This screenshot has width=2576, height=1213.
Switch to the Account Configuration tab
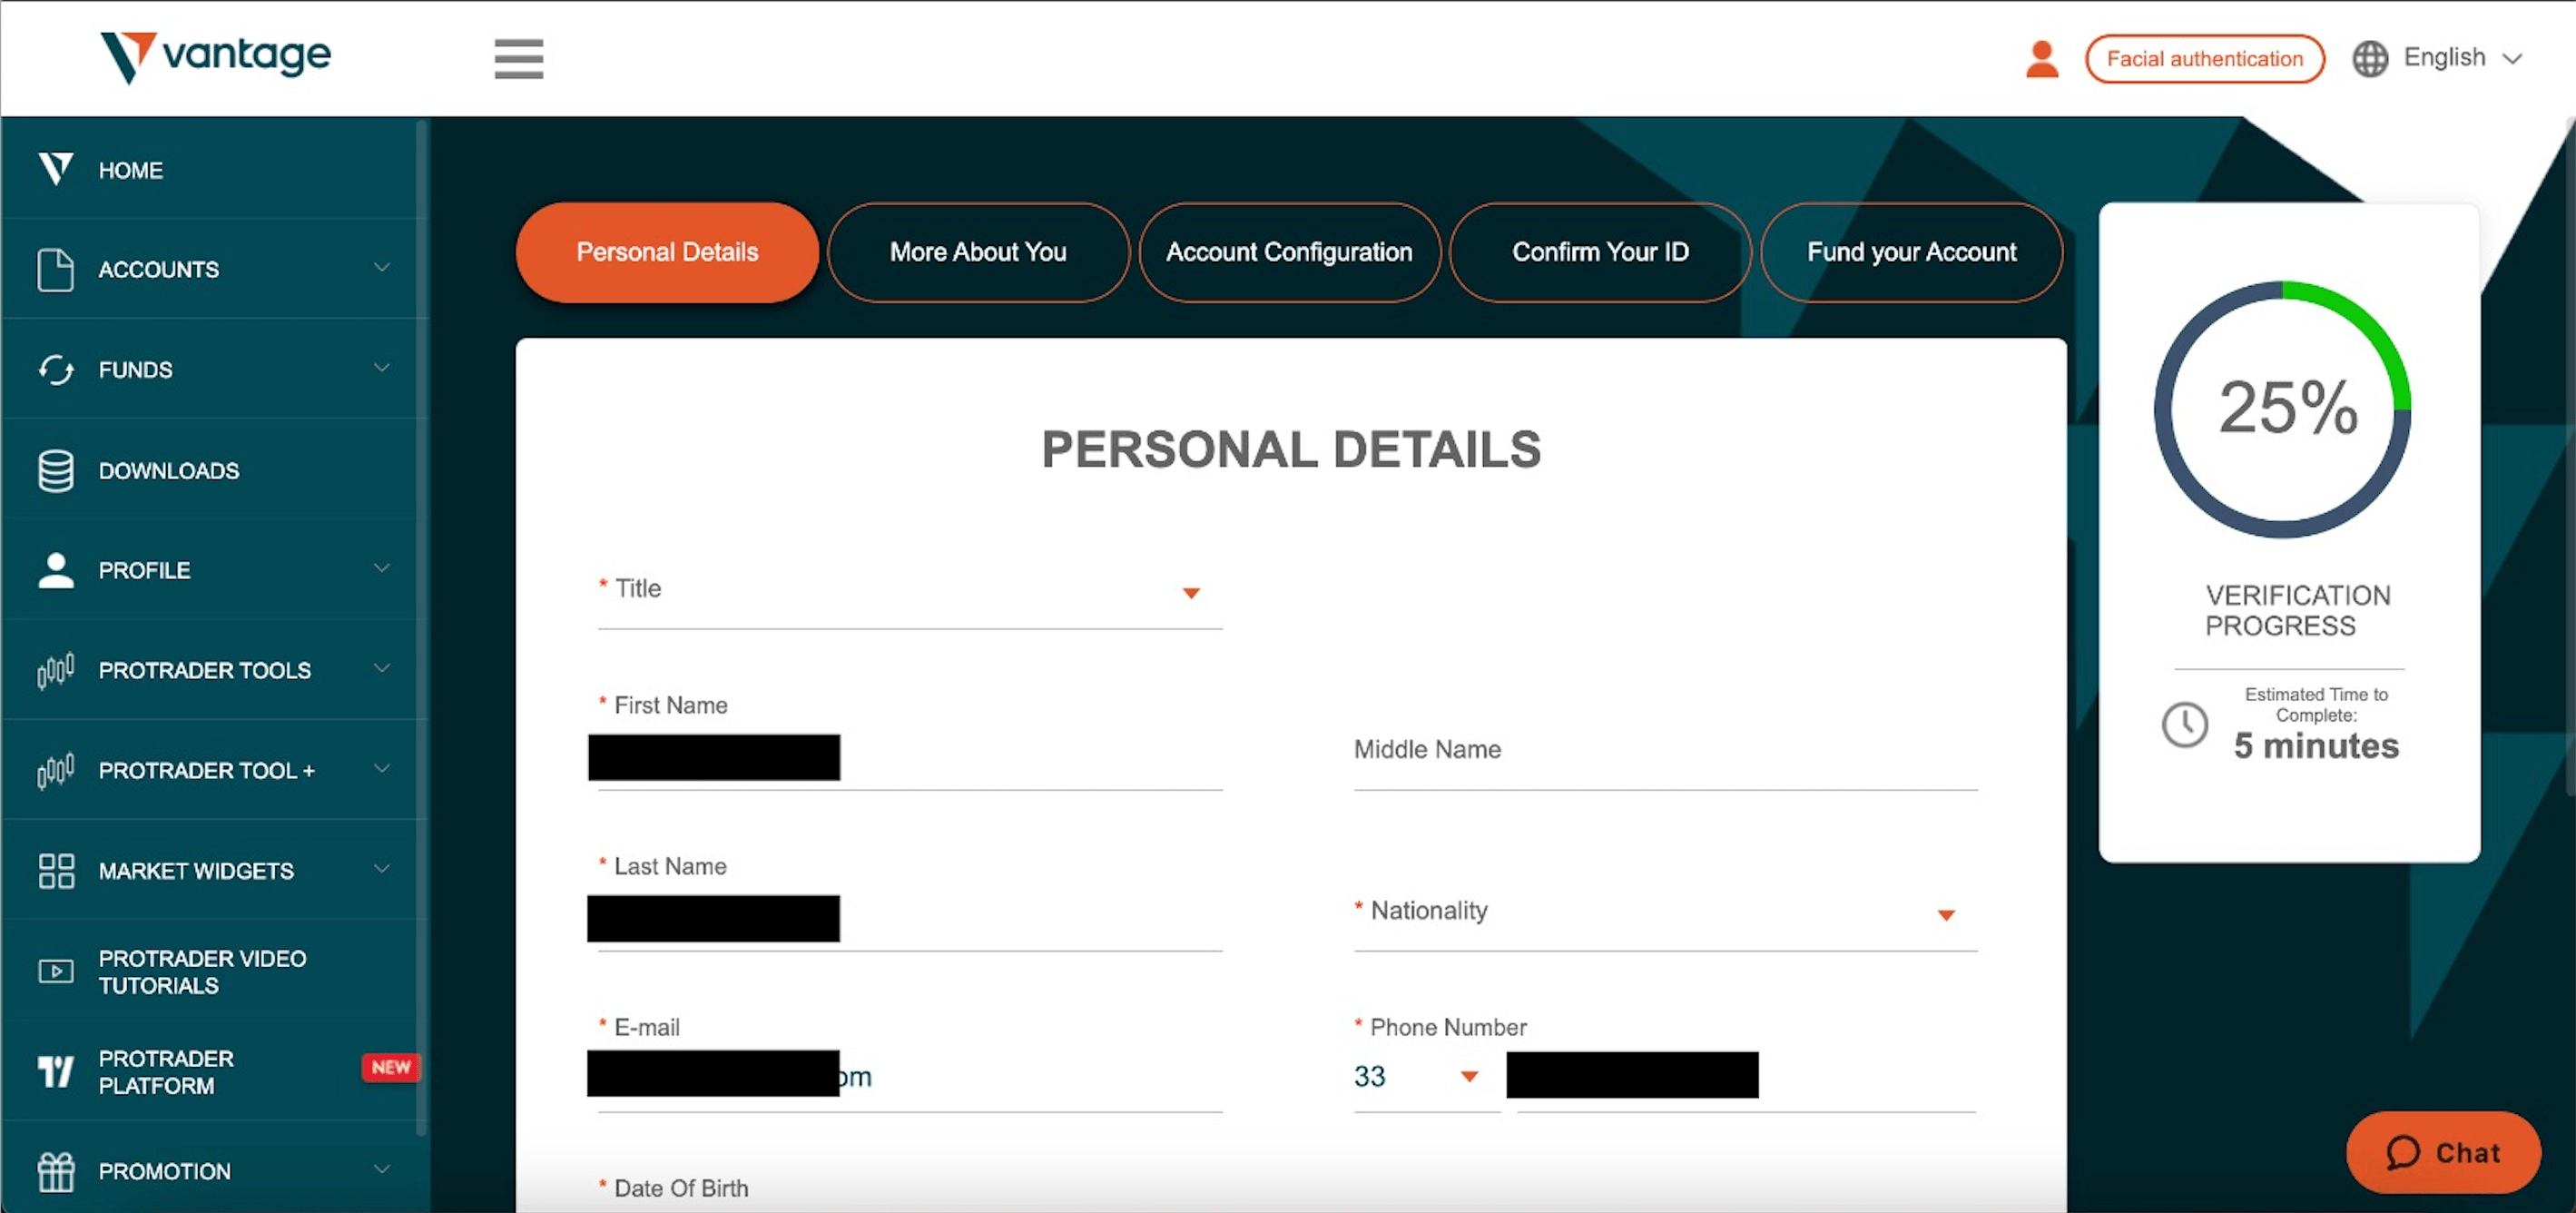(x=1289, y=252)
